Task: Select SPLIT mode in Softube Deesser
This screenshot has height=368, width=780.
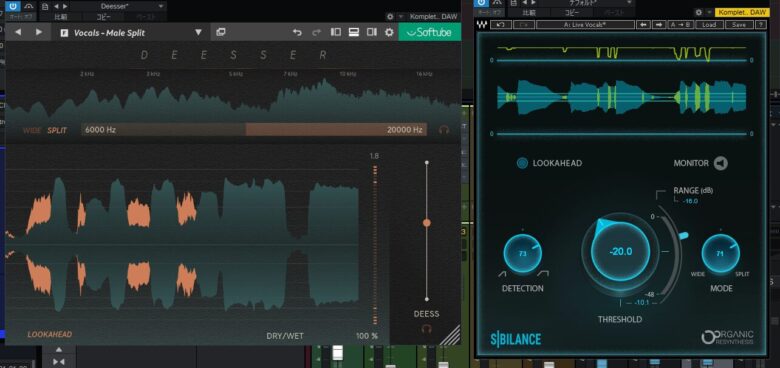Action: (x=57, y=130)
